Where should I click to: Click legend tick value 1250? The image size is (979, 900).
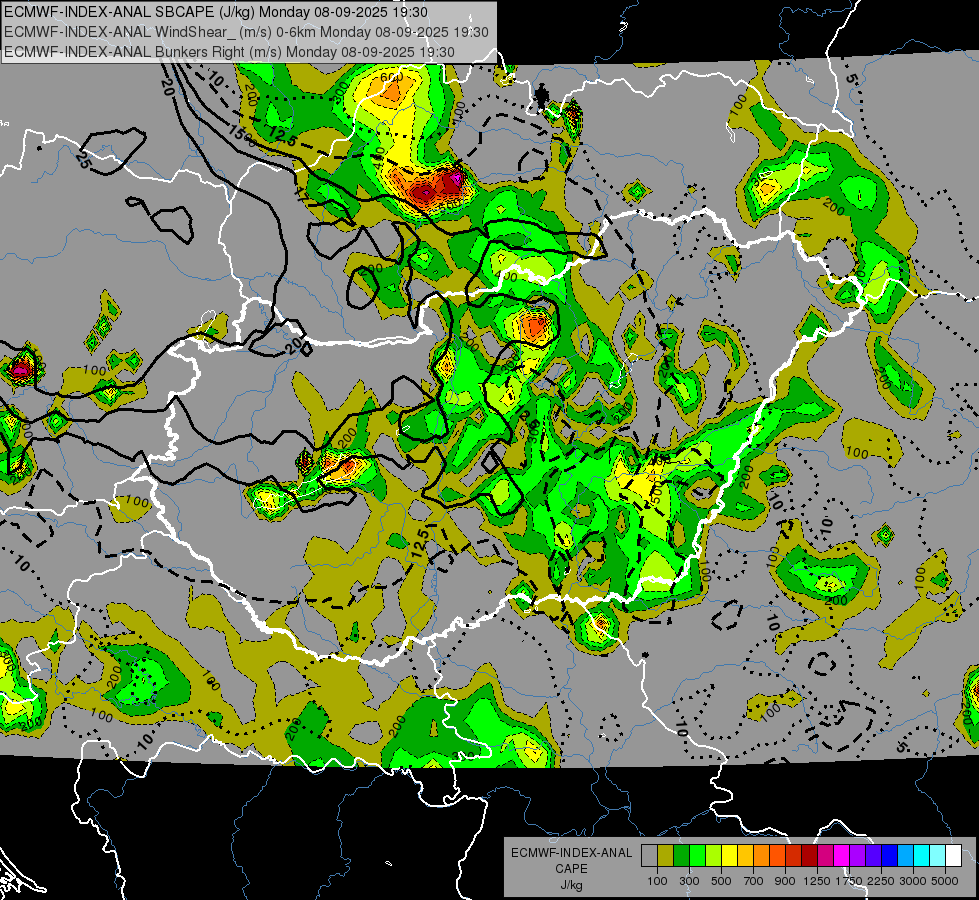pyautogui.click(x=817, y=881)
